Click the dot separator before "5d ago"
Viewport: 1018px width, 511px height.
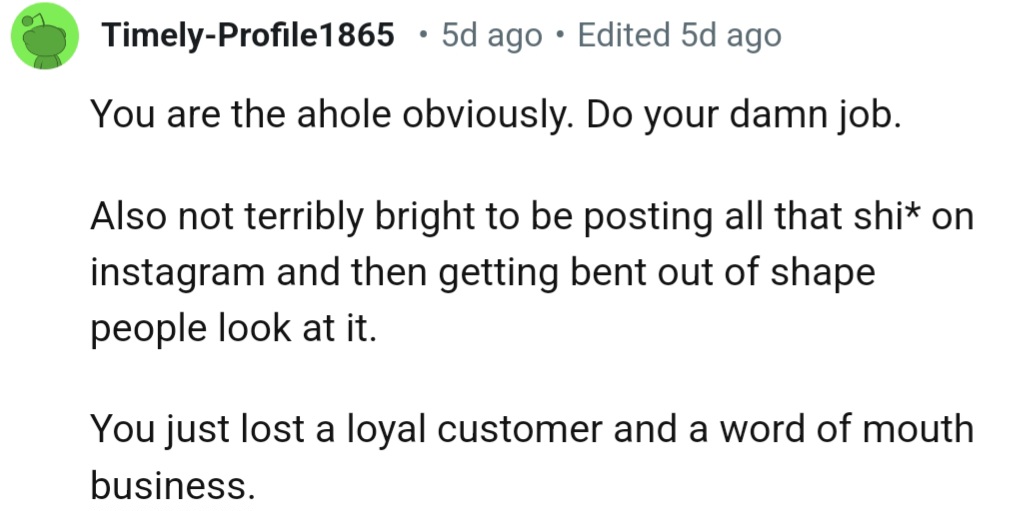pos(424,36)
